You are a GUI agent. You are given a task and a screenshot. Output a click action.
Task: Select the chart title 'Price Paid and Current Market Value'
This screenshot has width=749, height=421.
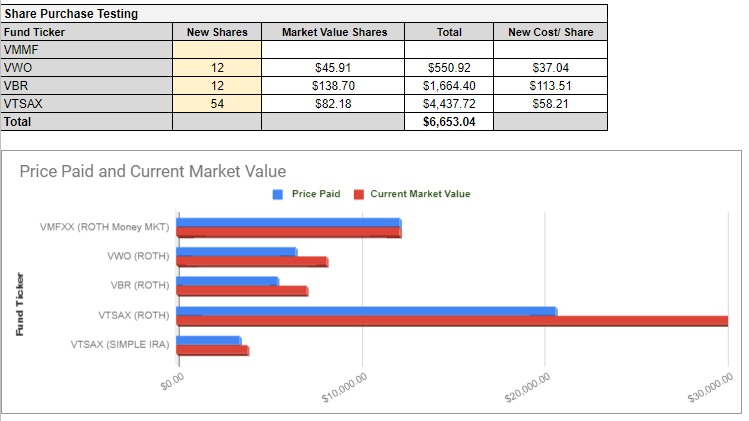pos(152,172)
